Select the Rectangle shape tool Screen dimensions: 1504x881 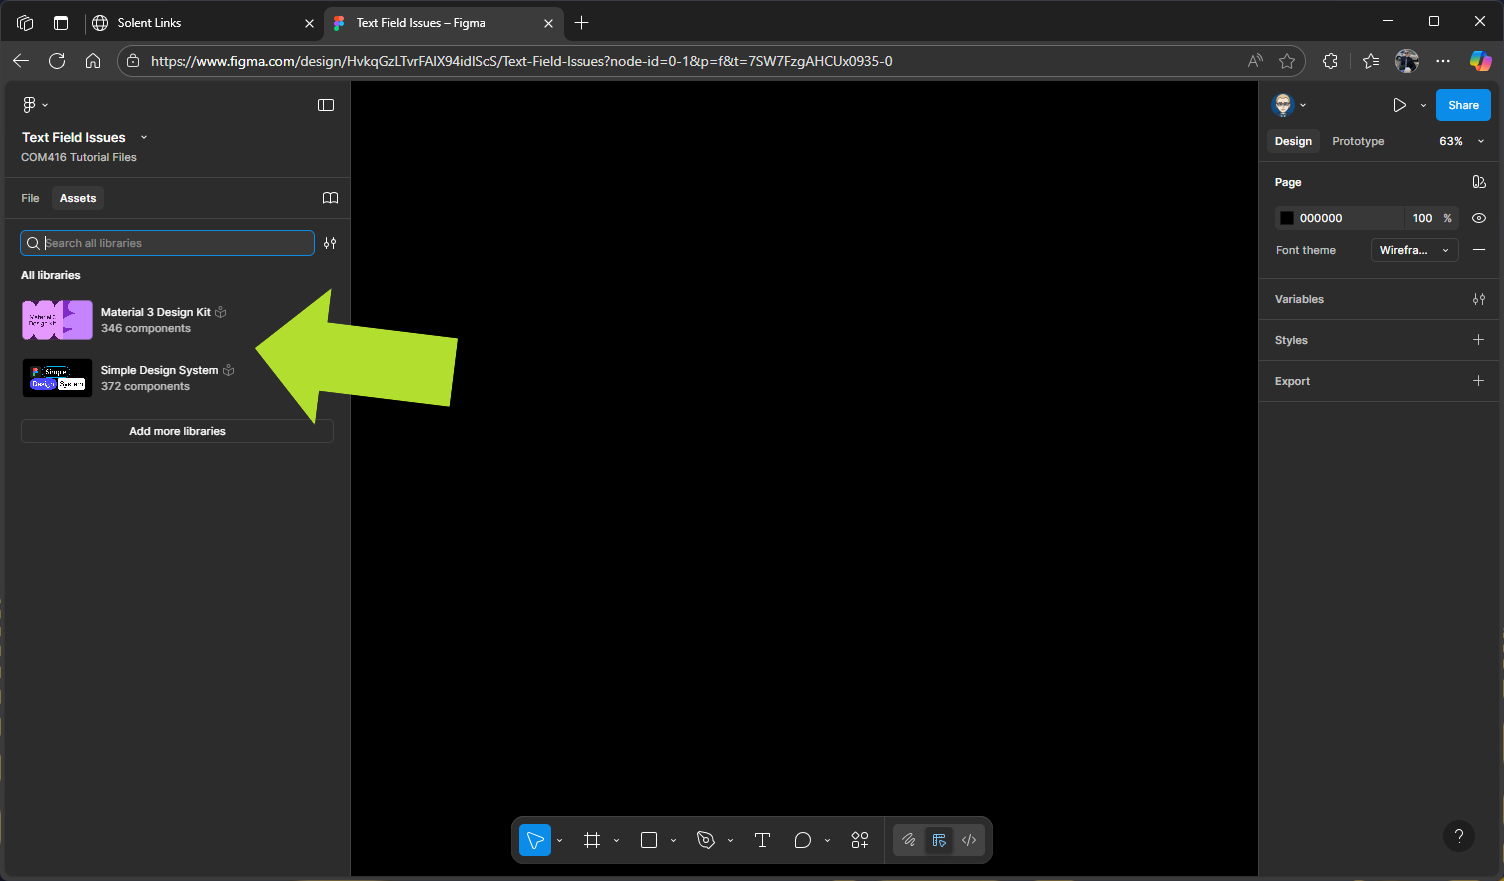tap(649, 840)
